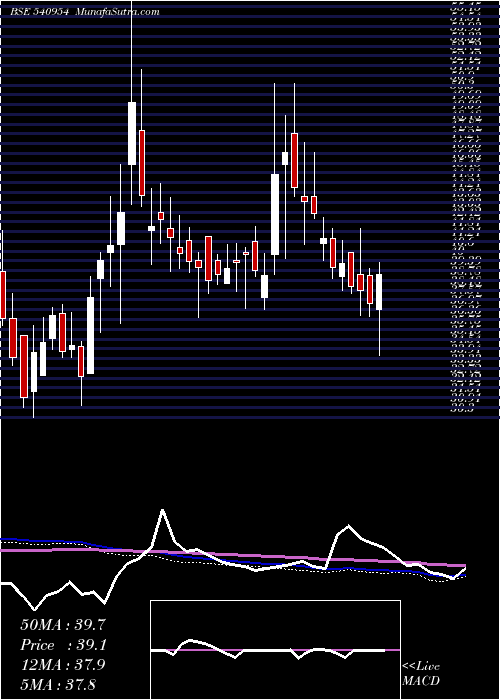This screenshot has height=700, width=500.
Task: Click the BSE 540954 ticker label
Action: (39, 12)
